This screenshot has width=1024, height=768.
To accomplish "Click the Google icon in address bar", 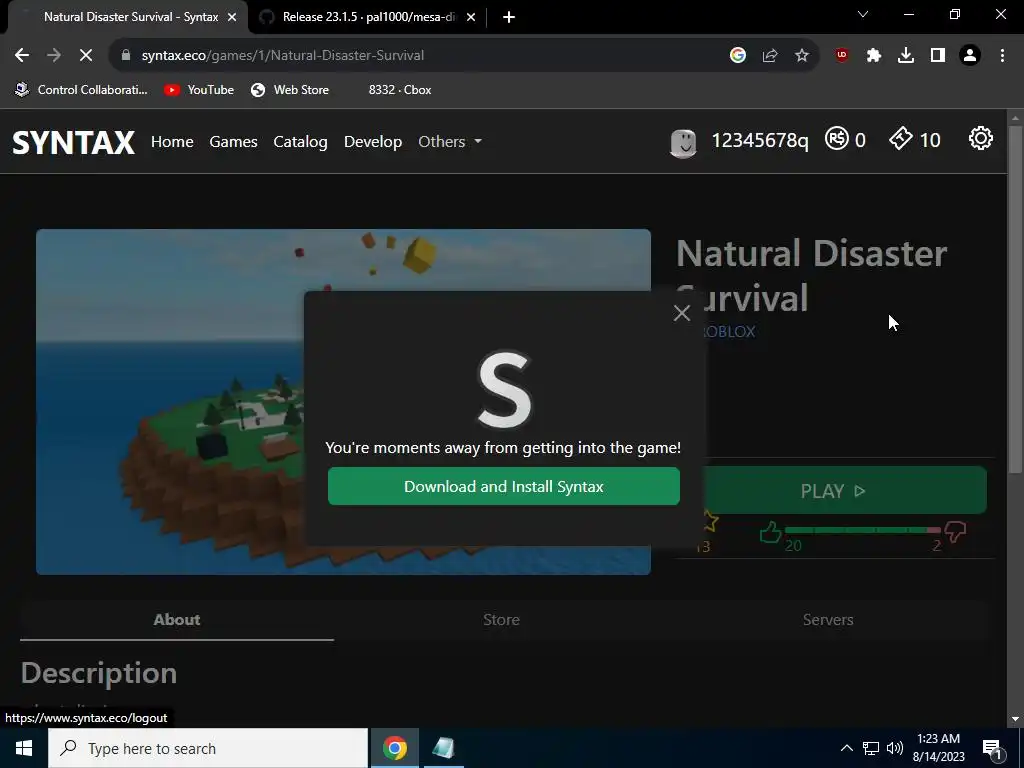I will tap(738, 56).
